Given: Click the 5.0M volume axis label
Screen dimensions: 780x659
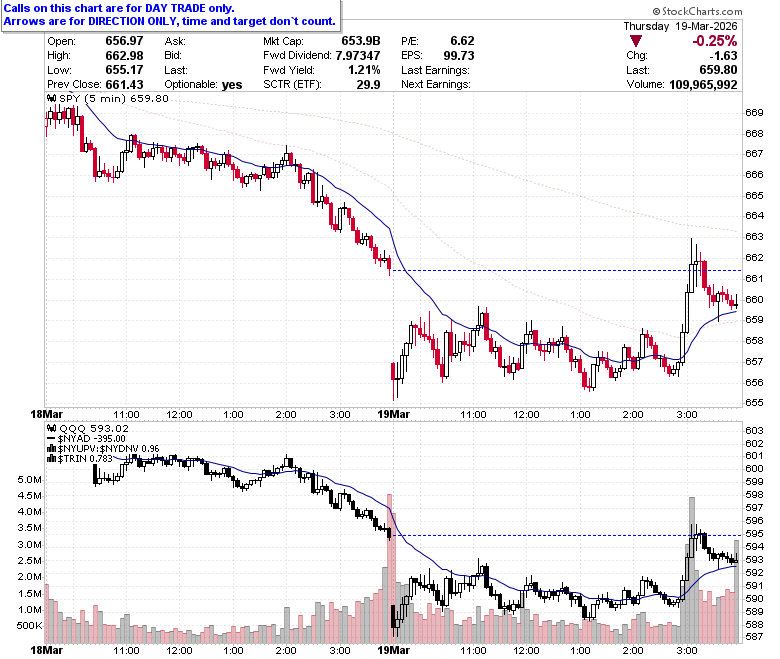Looking at the screenshot, I should 29,480.
